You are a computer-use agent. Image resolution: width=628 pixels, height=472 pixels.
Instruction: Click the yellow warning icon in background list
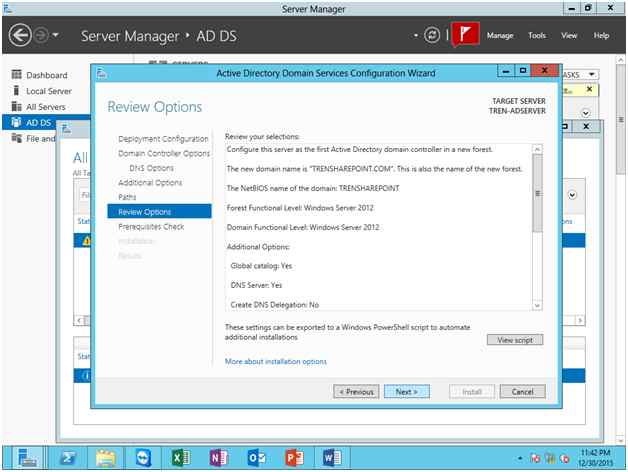86,241
